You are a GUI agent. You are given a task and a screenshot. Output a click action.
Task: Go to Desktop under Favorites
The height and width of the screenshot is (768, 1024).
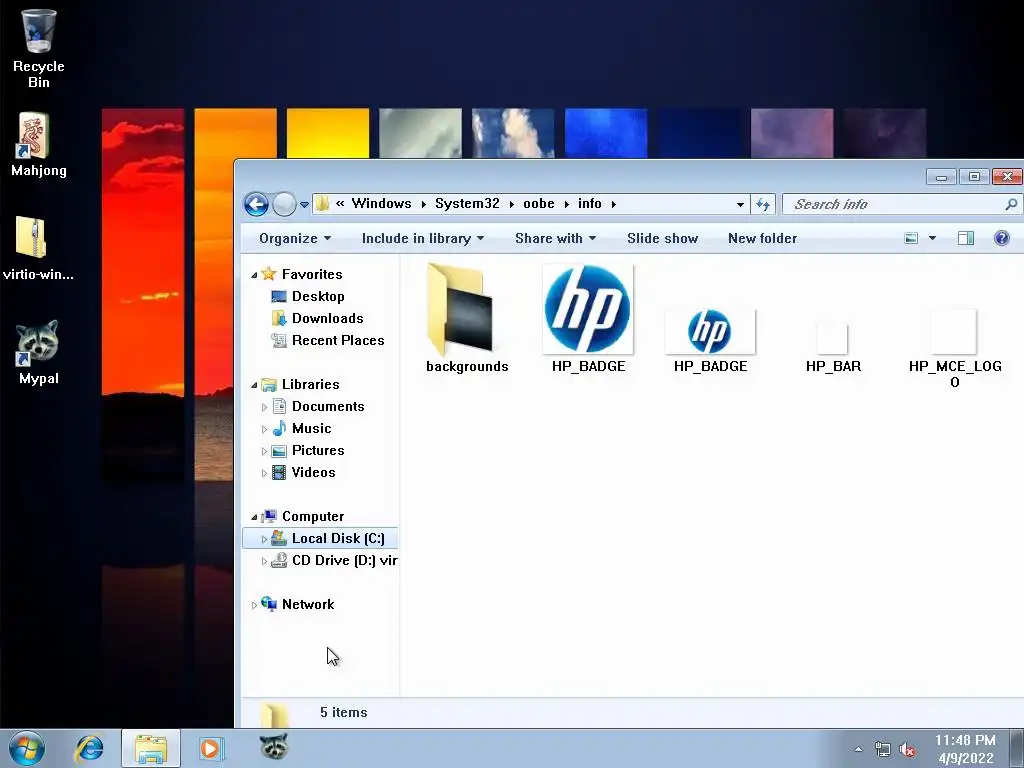coord(318,296)
